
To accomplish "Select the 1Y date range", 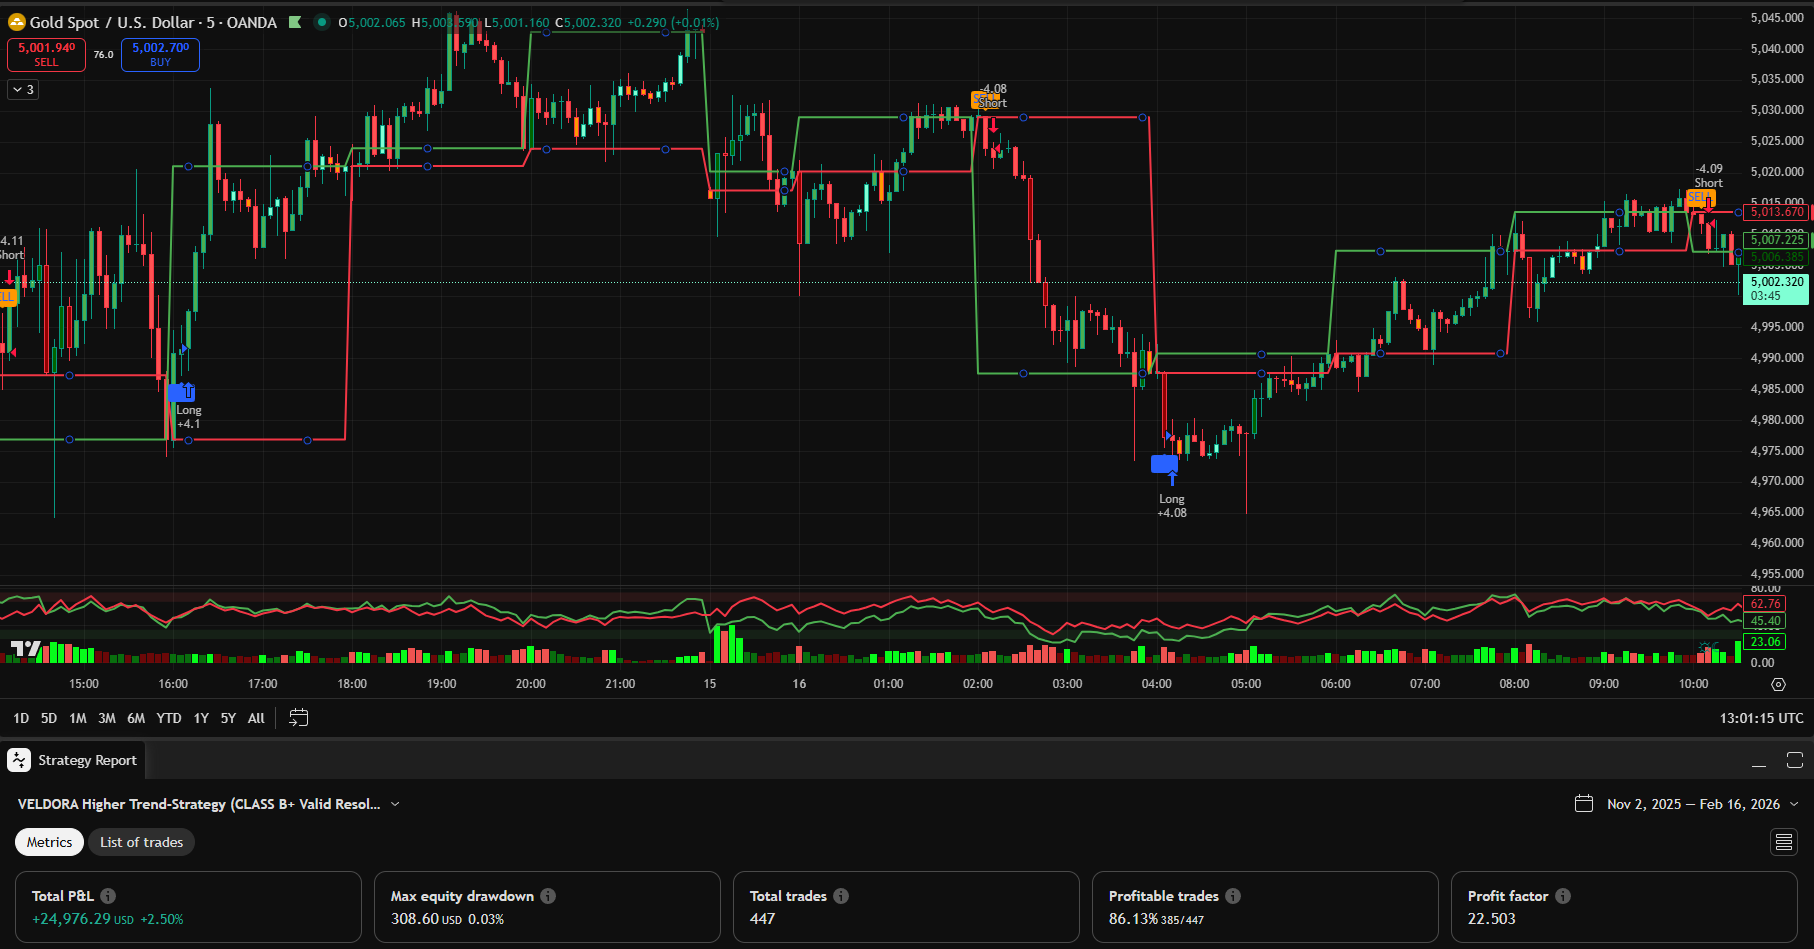I will pyautogui.click(x=201, y=718).
